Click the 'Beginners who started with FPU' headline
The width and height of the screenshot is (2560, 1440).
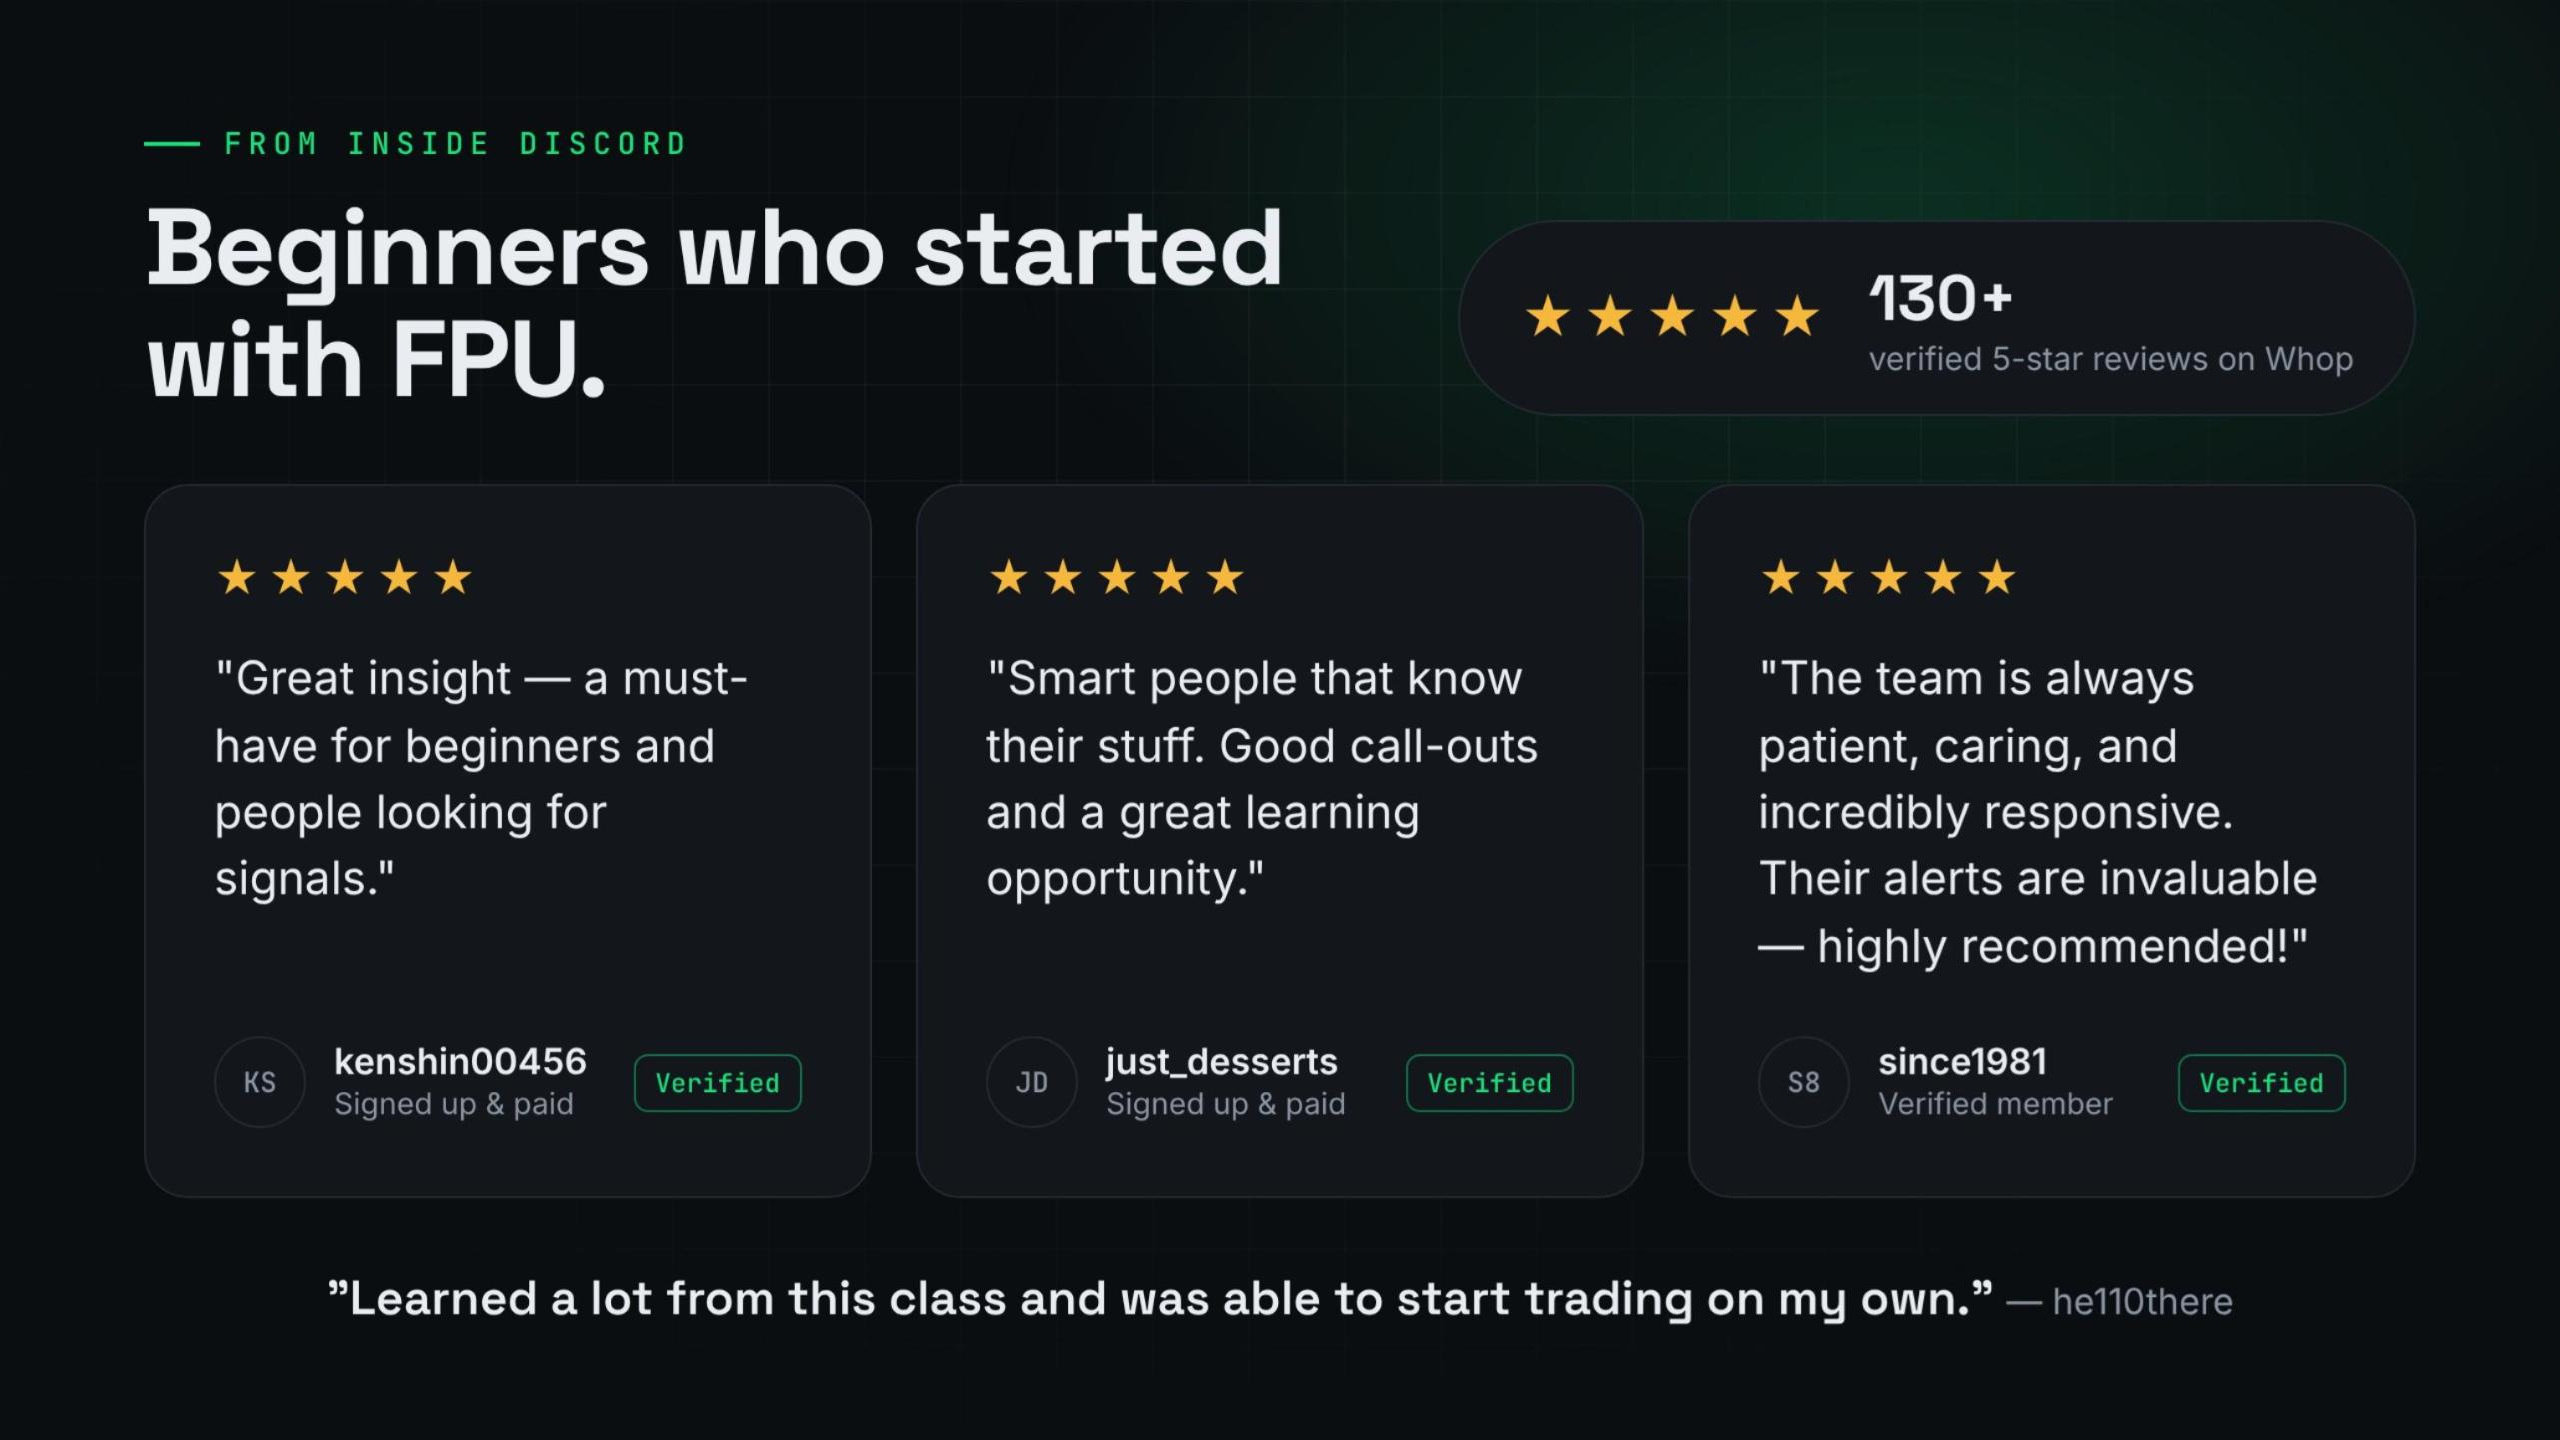tap(714, 303)
